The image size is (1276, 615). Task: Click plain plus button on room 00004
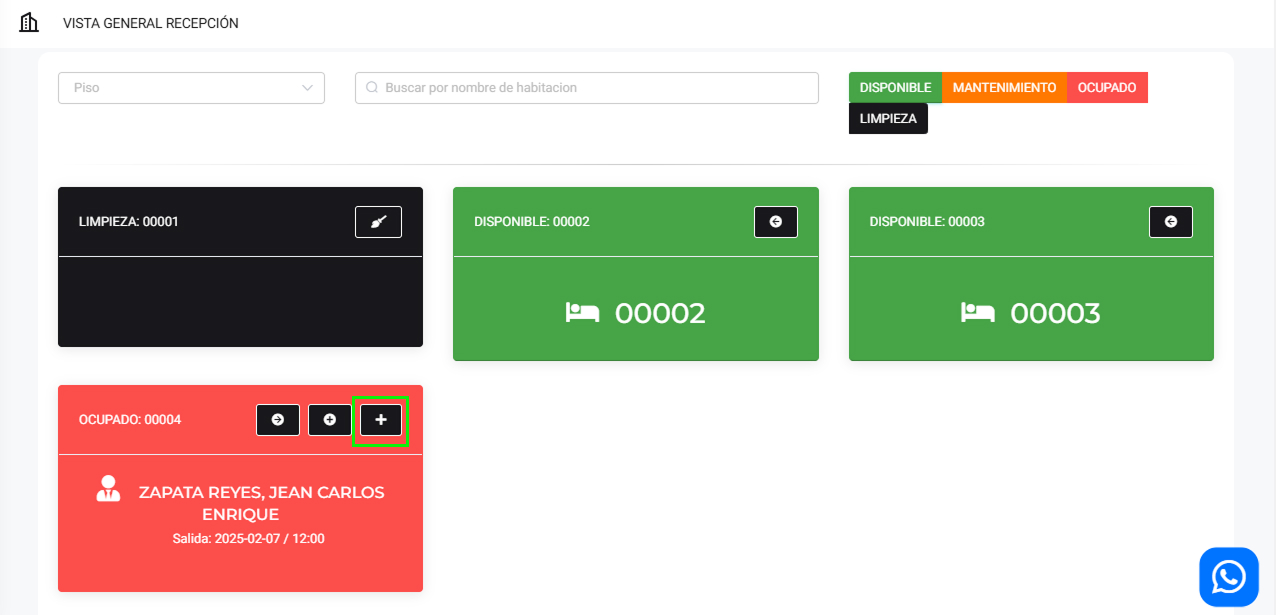(x=381, y=420)
